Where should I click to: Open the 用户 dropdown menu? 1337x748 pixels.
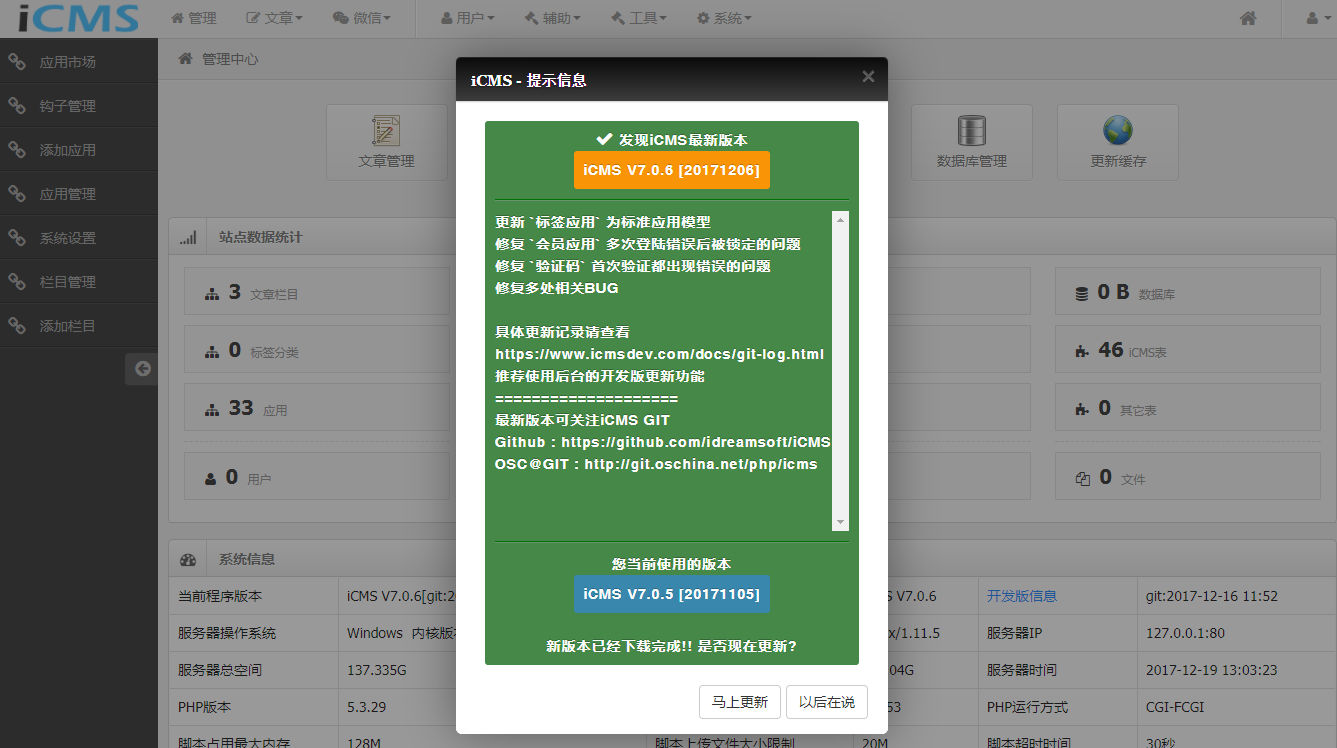tap(468, 18)
